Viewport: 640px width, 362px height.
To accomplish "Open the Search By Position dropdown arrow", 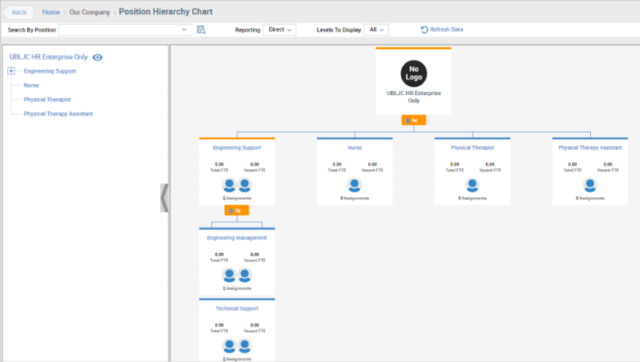I will click(184, 30).
